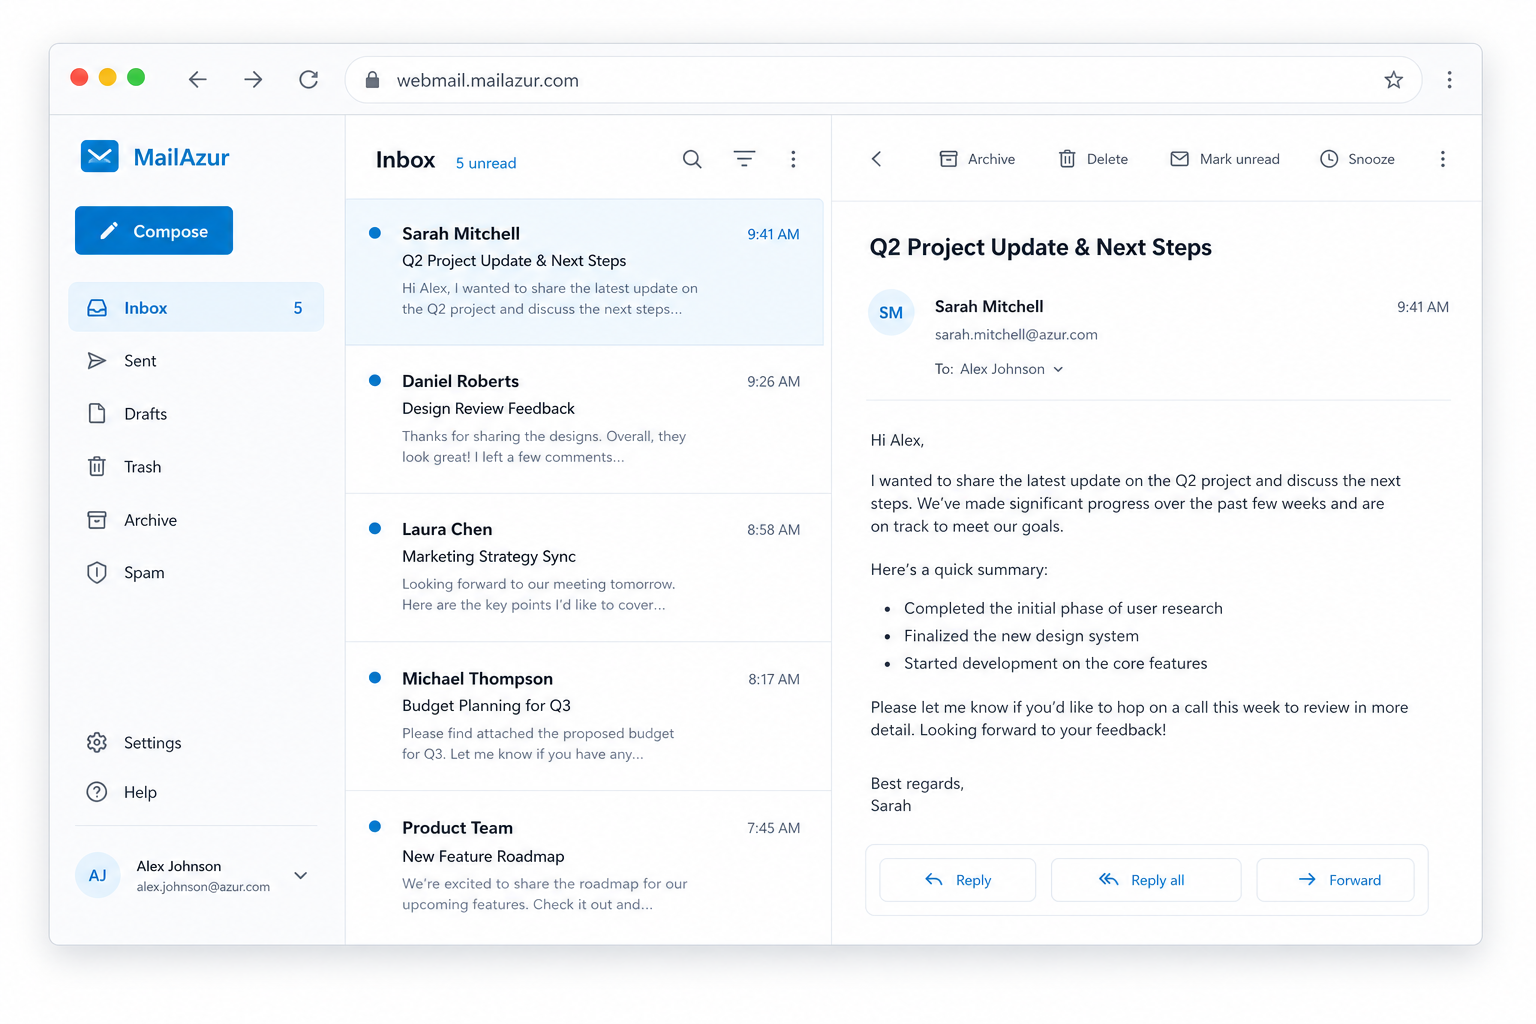This screenshot has width=1536, height=1024.
Task: Click the AJ account avatar
Action: (98, 876)
